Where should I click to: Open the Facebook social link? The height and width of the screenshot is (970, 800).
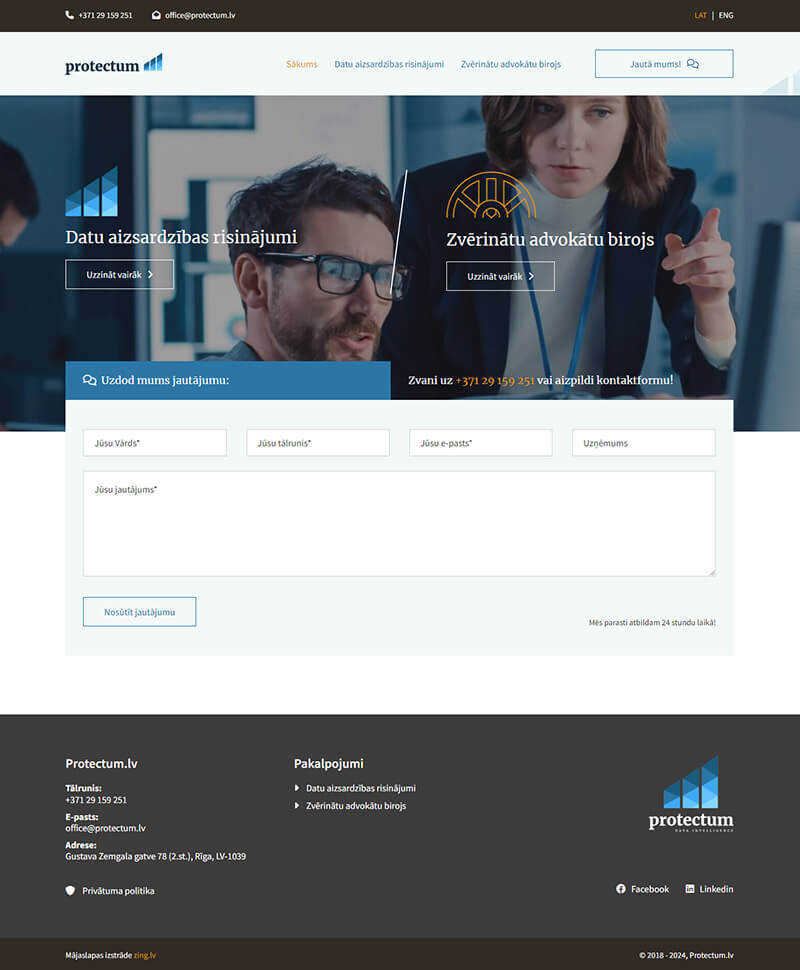click(642, 889)
